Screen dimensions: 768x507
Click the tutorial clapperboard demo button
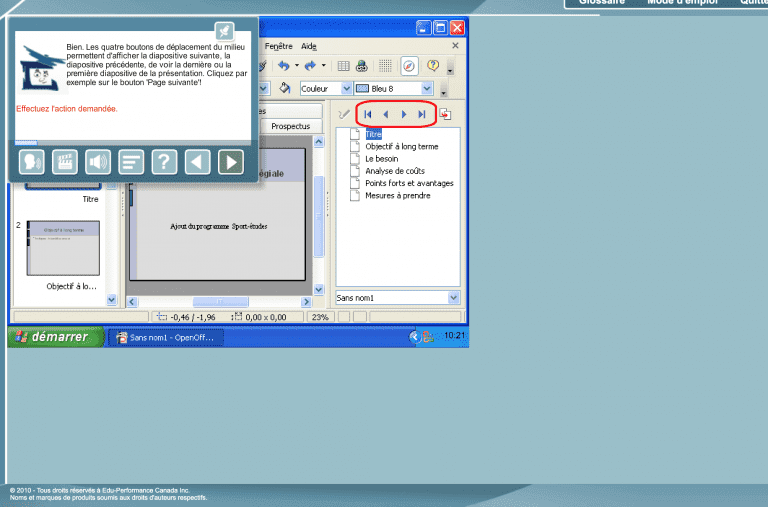(x=65, y=162)
